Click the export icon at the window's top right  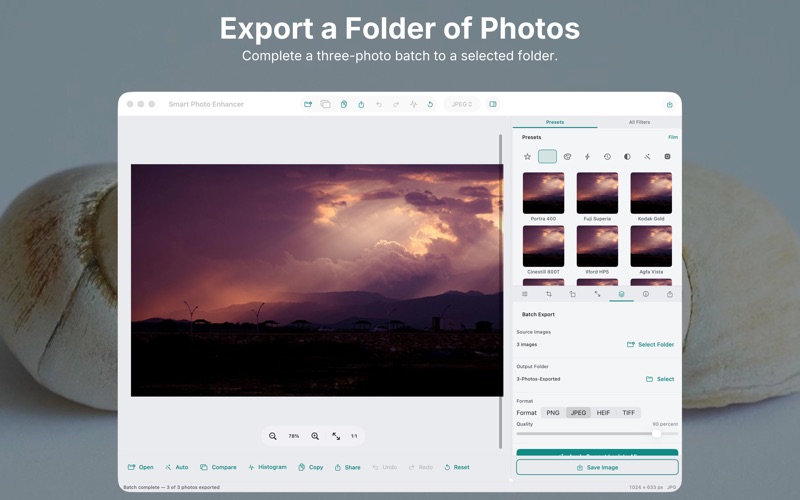coord(669,105)
